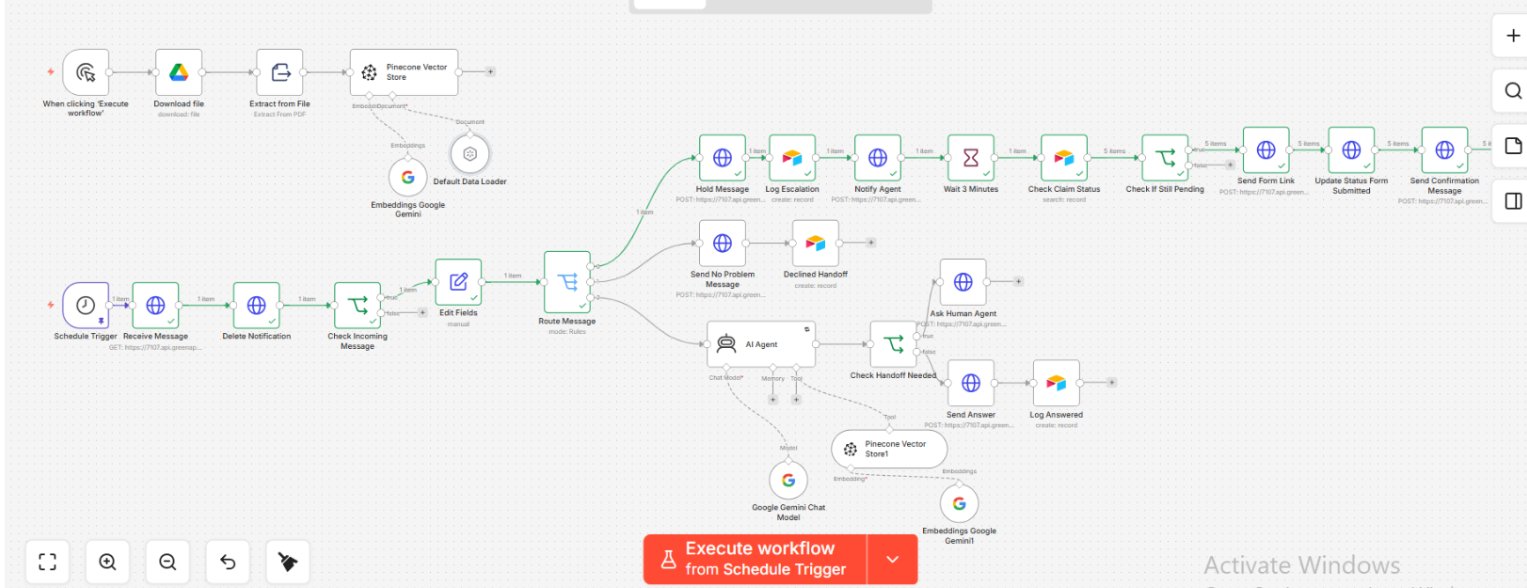1527x588 pixels.
Task: Click the Schedule Trigger node
Action: (x=85, y=305)
